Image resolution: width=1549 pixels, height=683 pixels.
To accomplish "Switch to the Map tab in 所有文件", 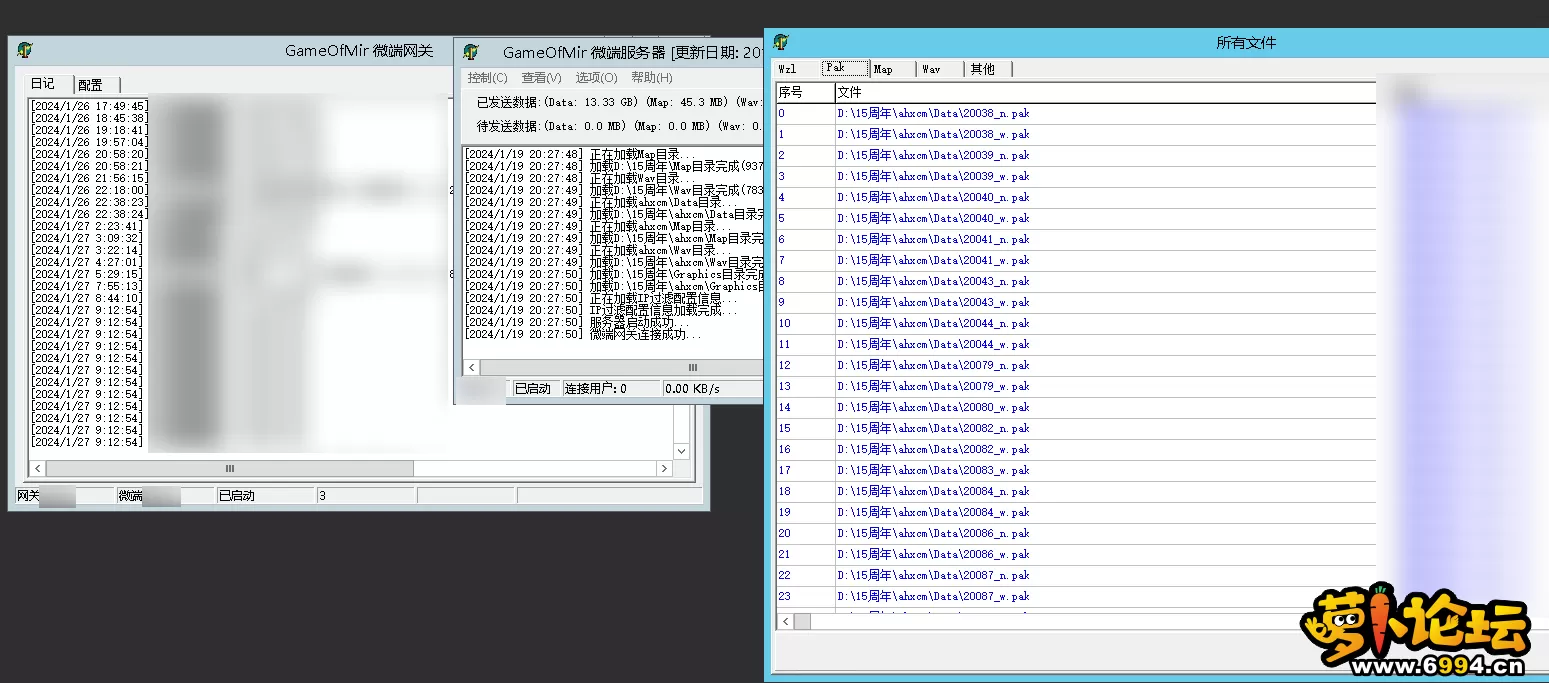I will 892,69.
